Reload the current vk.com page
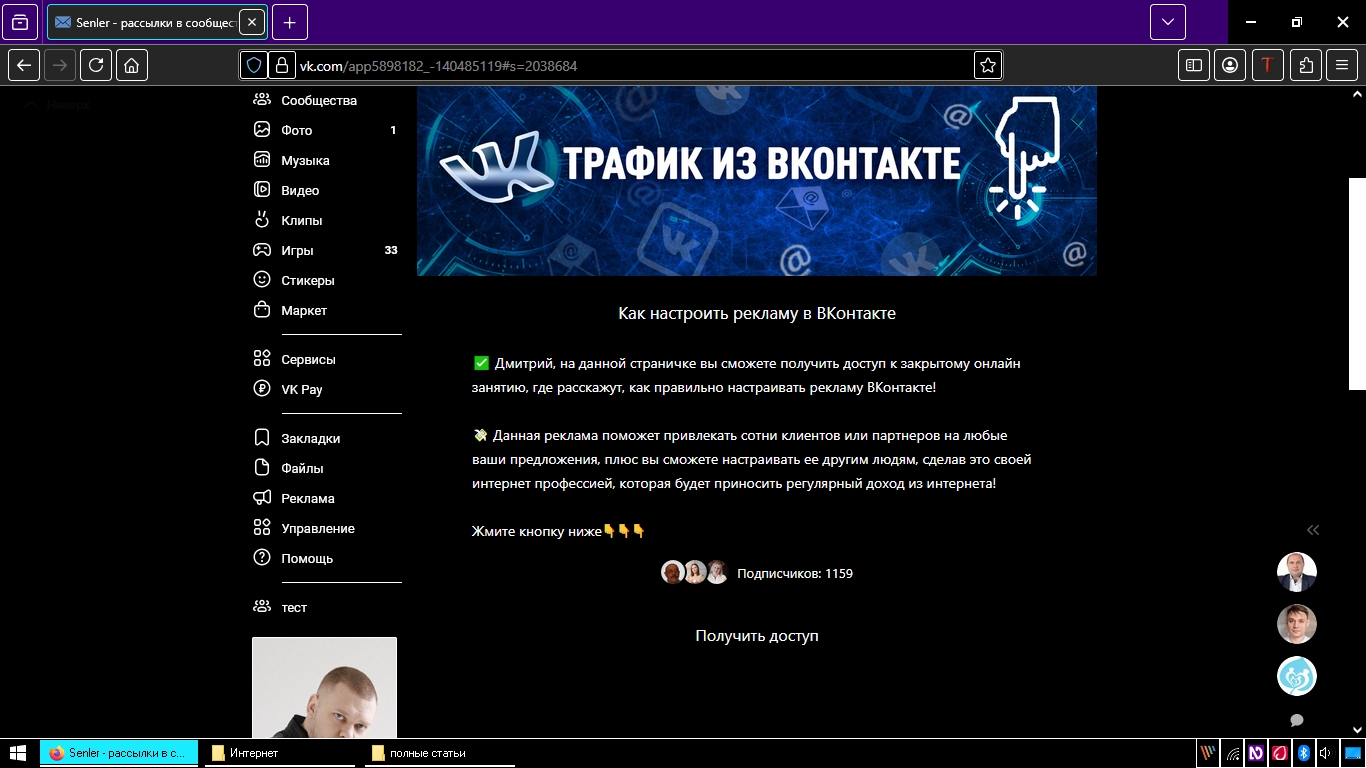Viewport: 1366px width, 768px height. coord(96,65)
